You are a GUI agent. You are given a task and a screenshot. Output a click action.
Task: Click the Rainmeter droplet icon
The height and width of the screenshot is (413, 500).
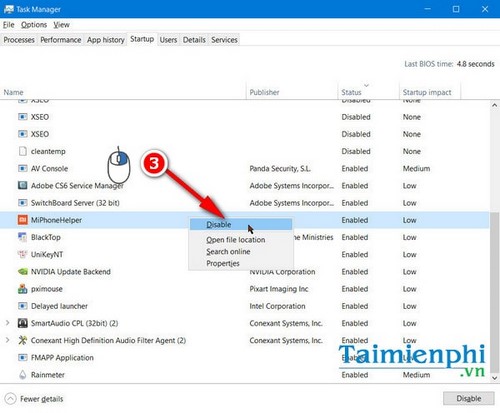[x=22, y=375]
